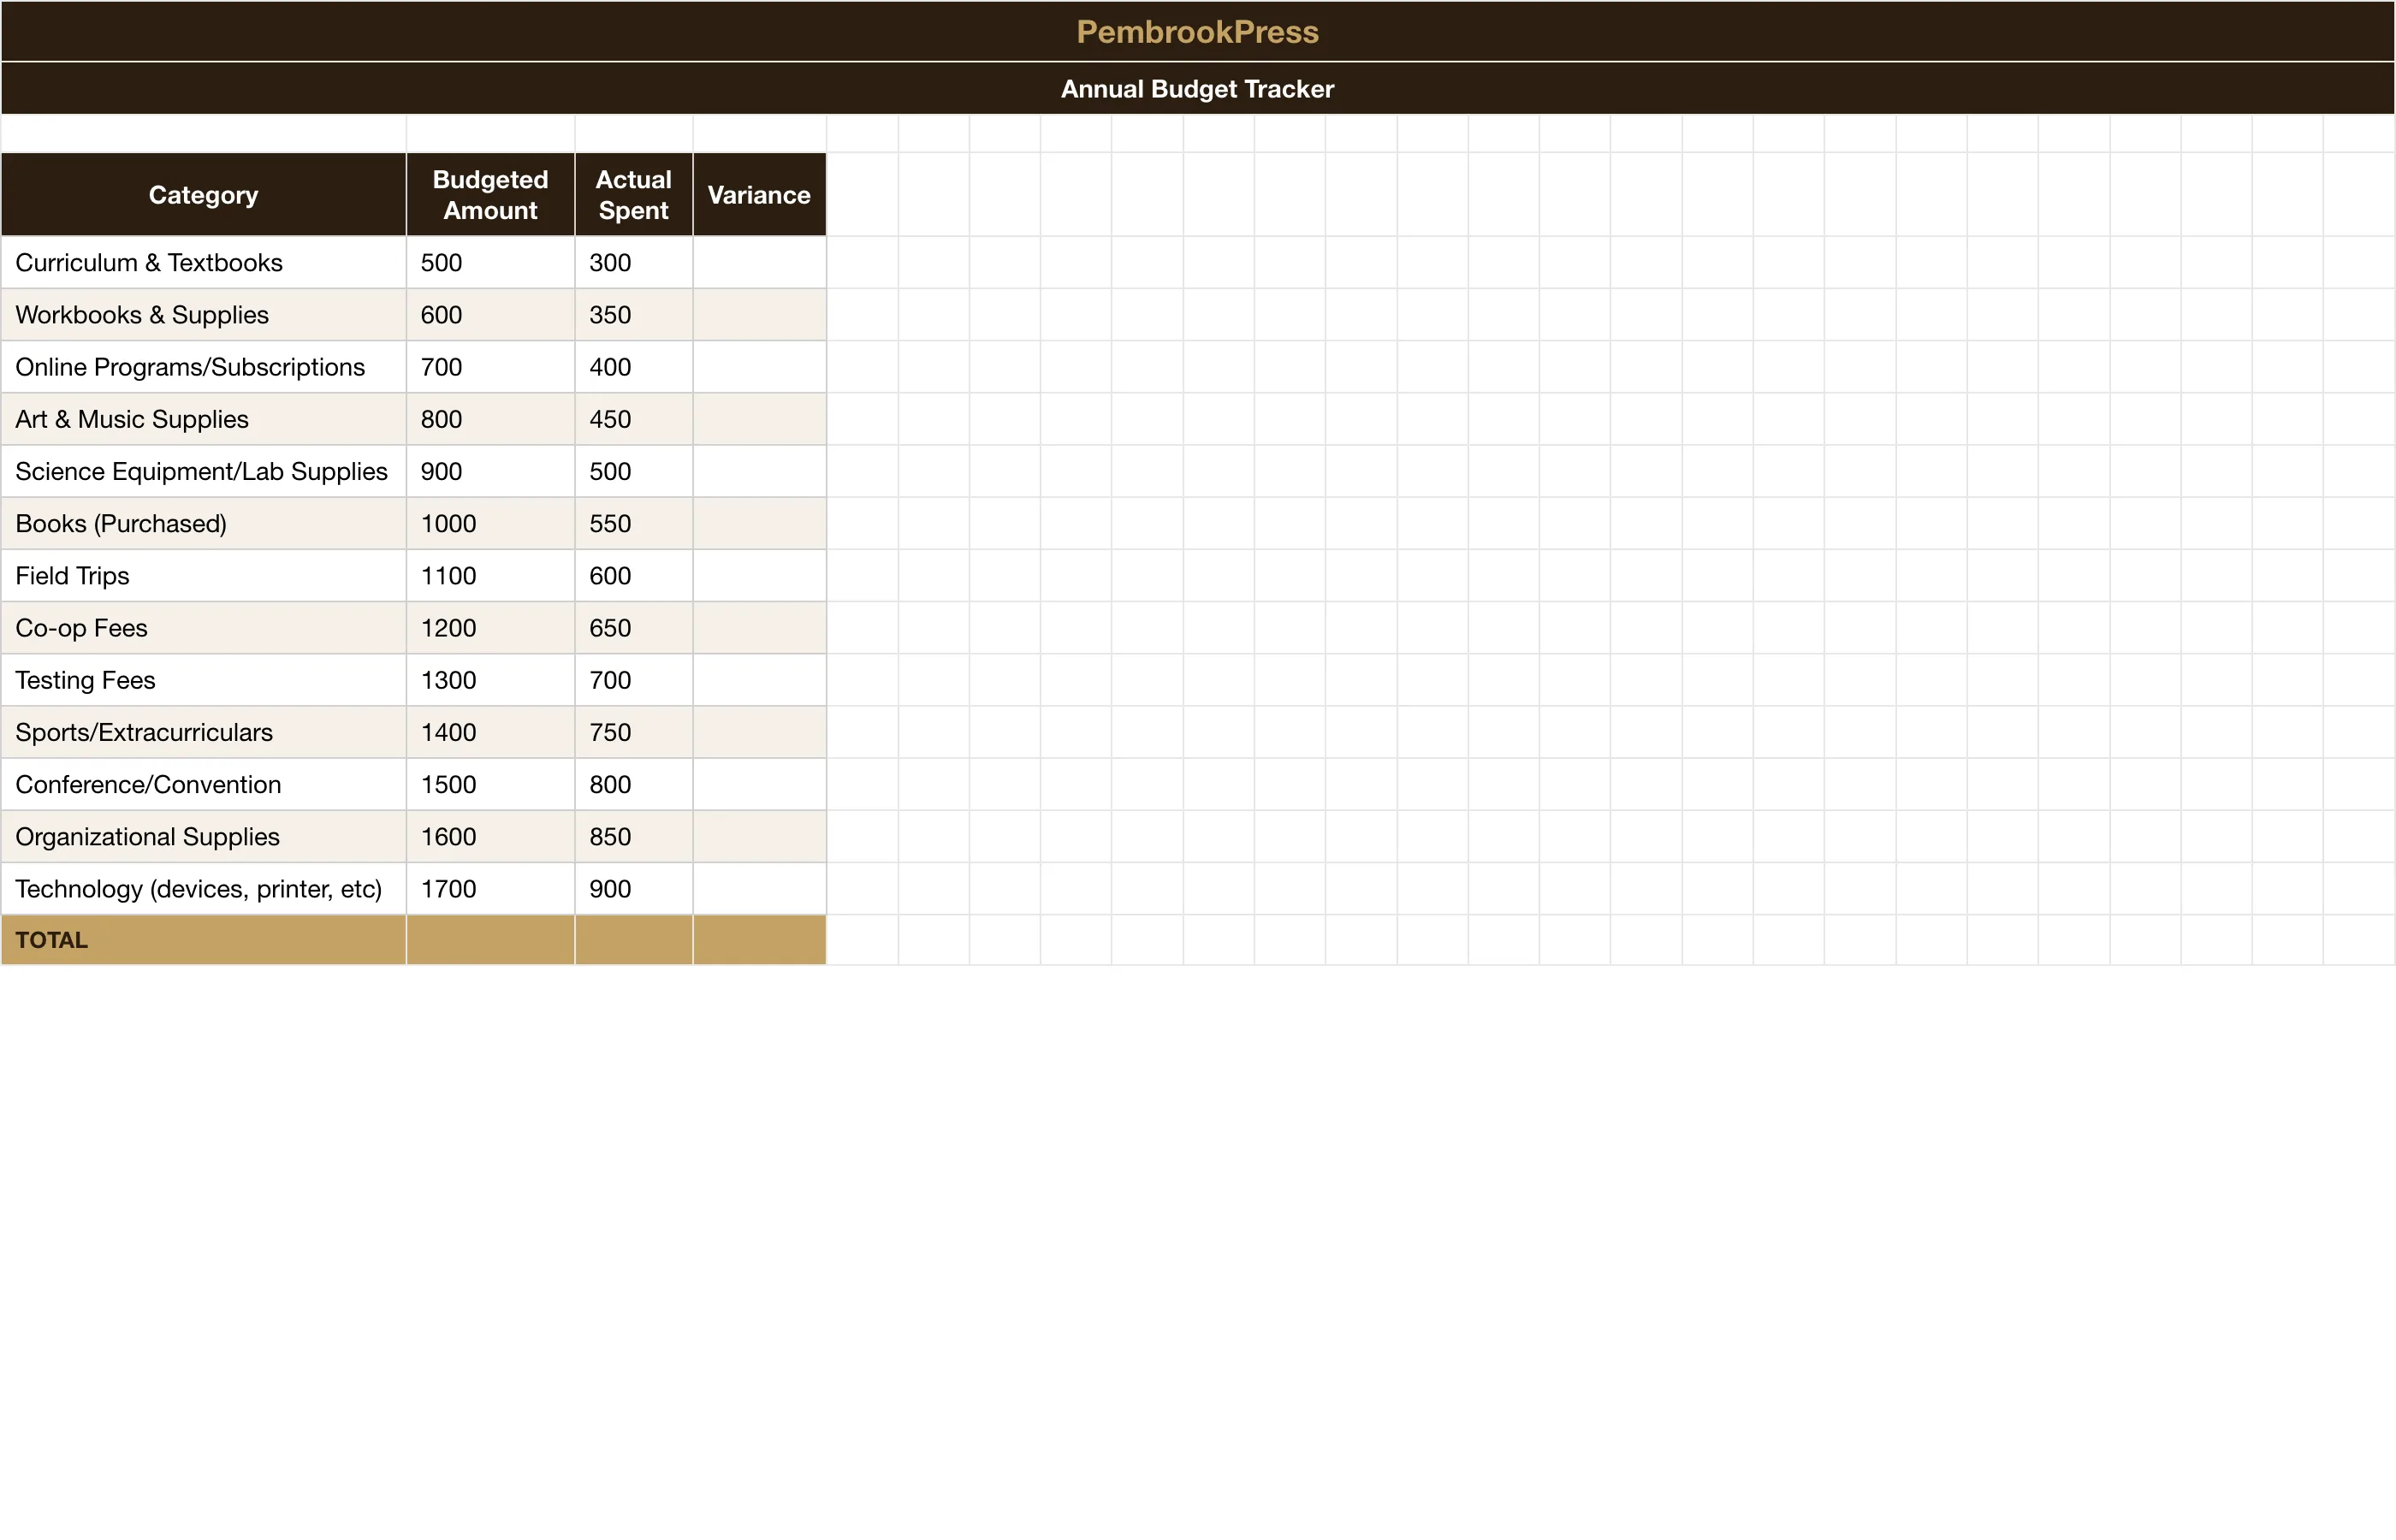Click the Art & Music Supplies cell

tap(204, 419)
